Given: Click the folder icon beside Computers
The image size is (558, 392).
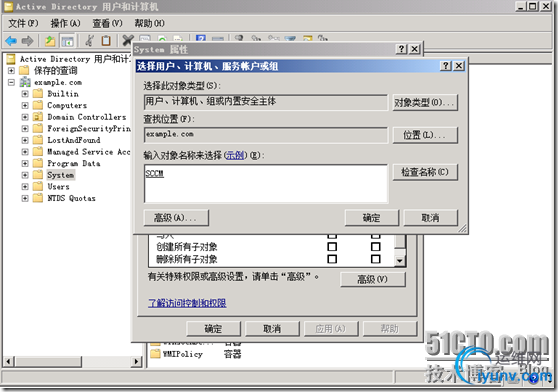Looking at the screenshot, I should click(38, 105).
